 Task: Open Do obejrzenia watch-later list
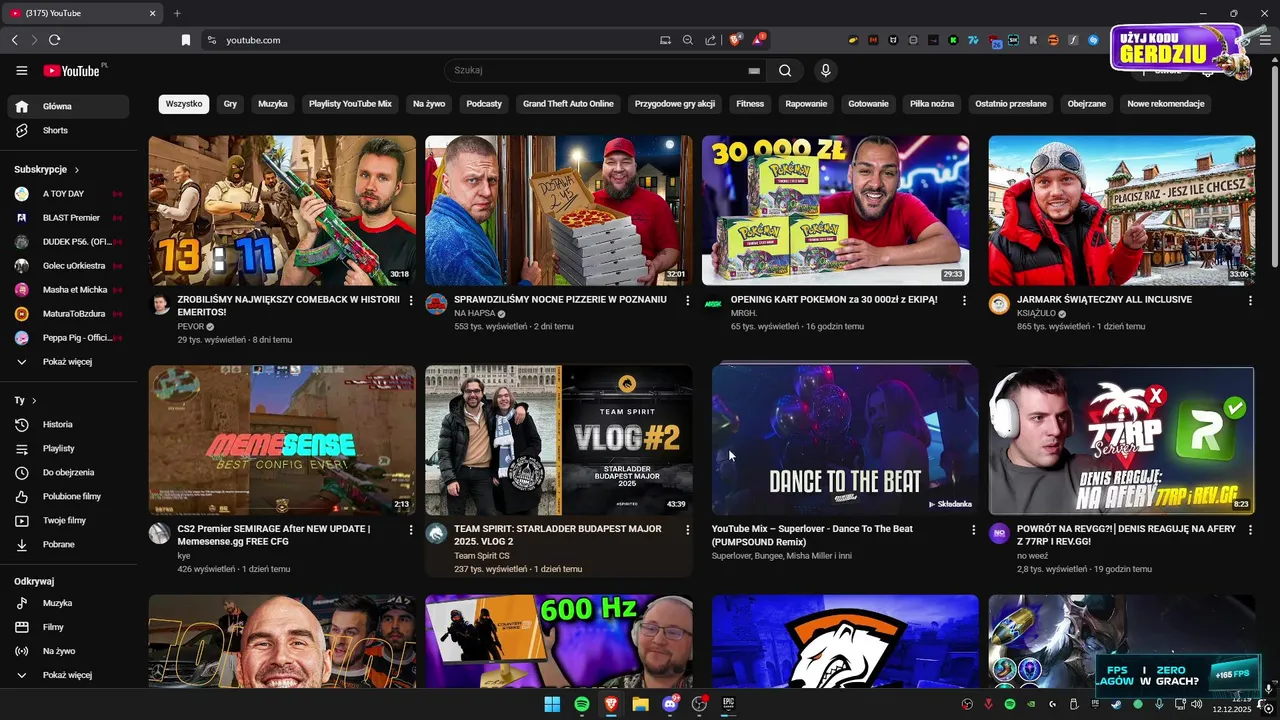click(68, 472)
